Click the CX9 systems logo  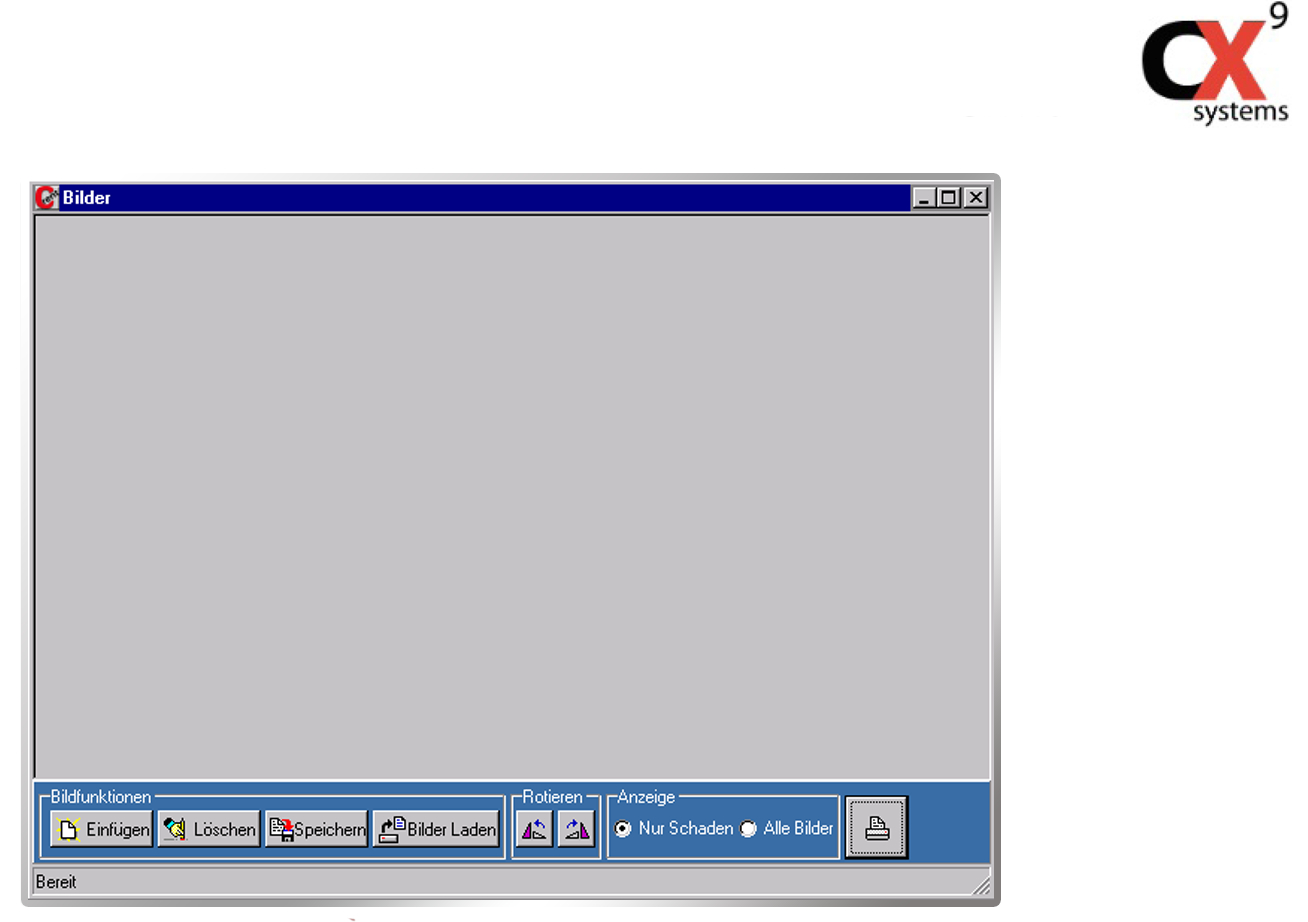pyautogui.click(x=1213, y=64)
